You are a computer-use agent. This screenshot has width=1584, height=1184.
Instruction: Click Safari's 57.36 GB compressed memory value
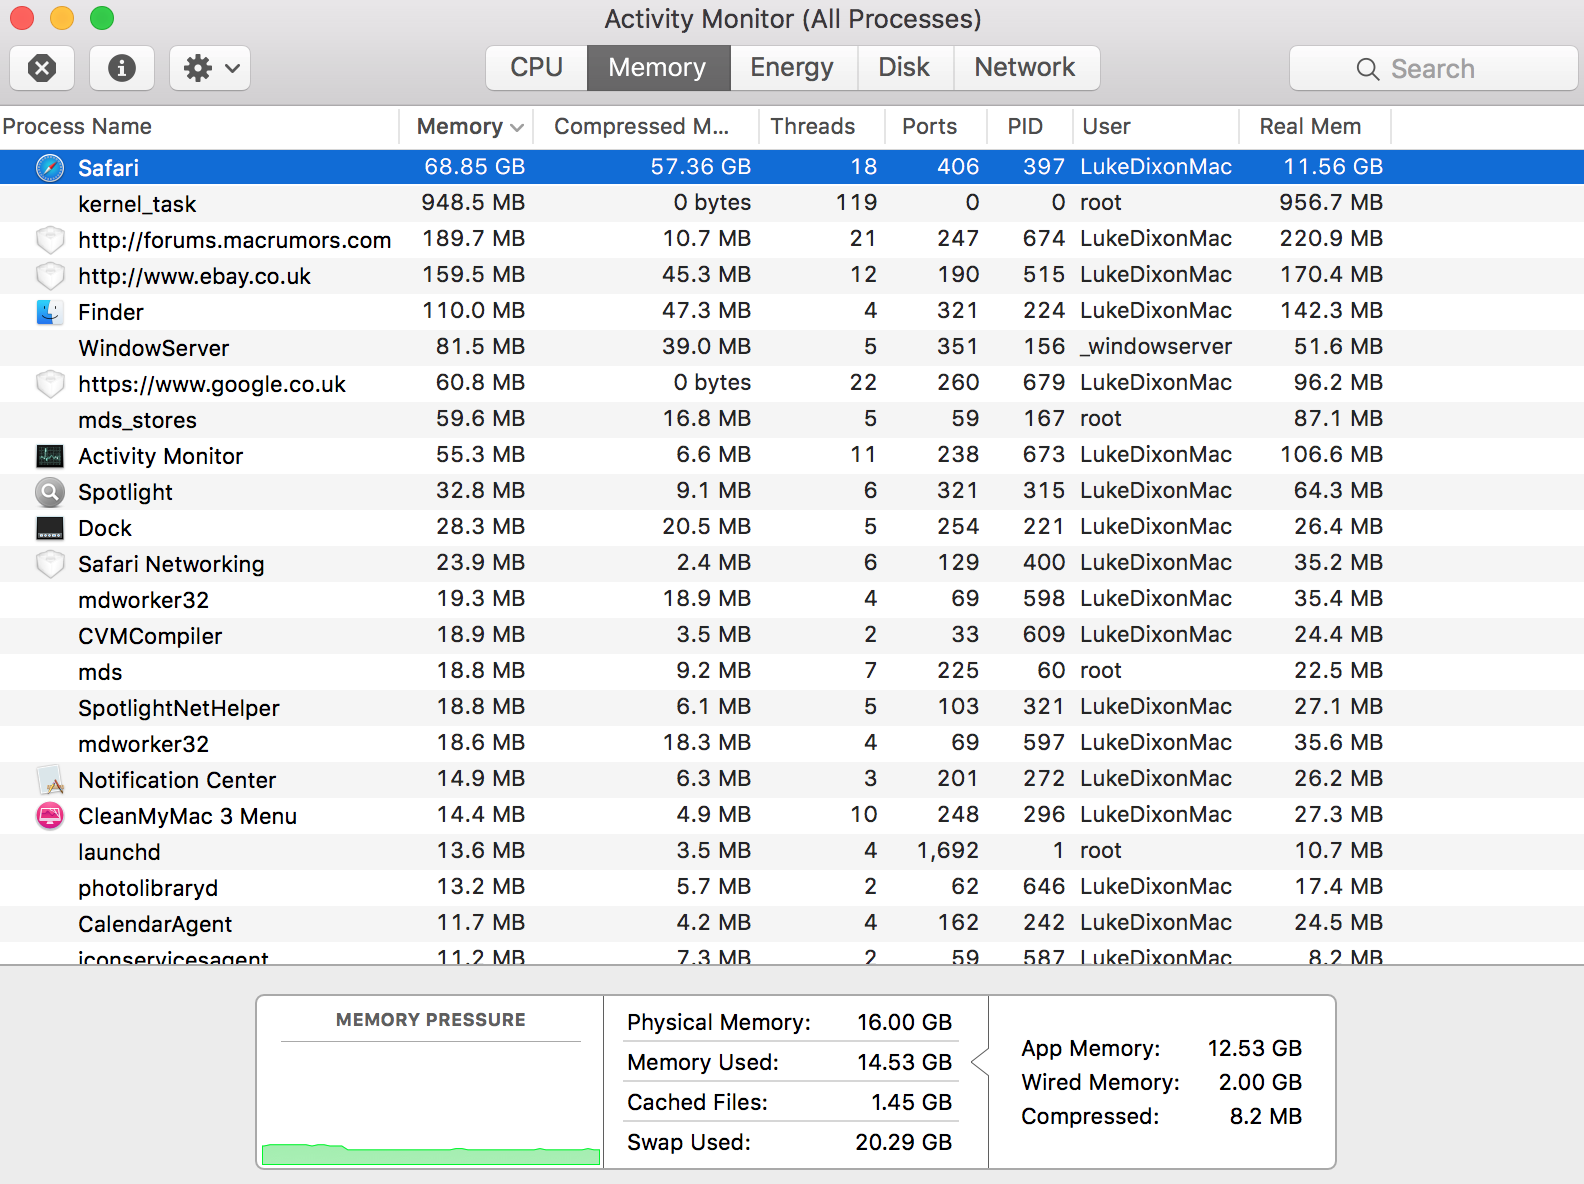coord(701,166)
